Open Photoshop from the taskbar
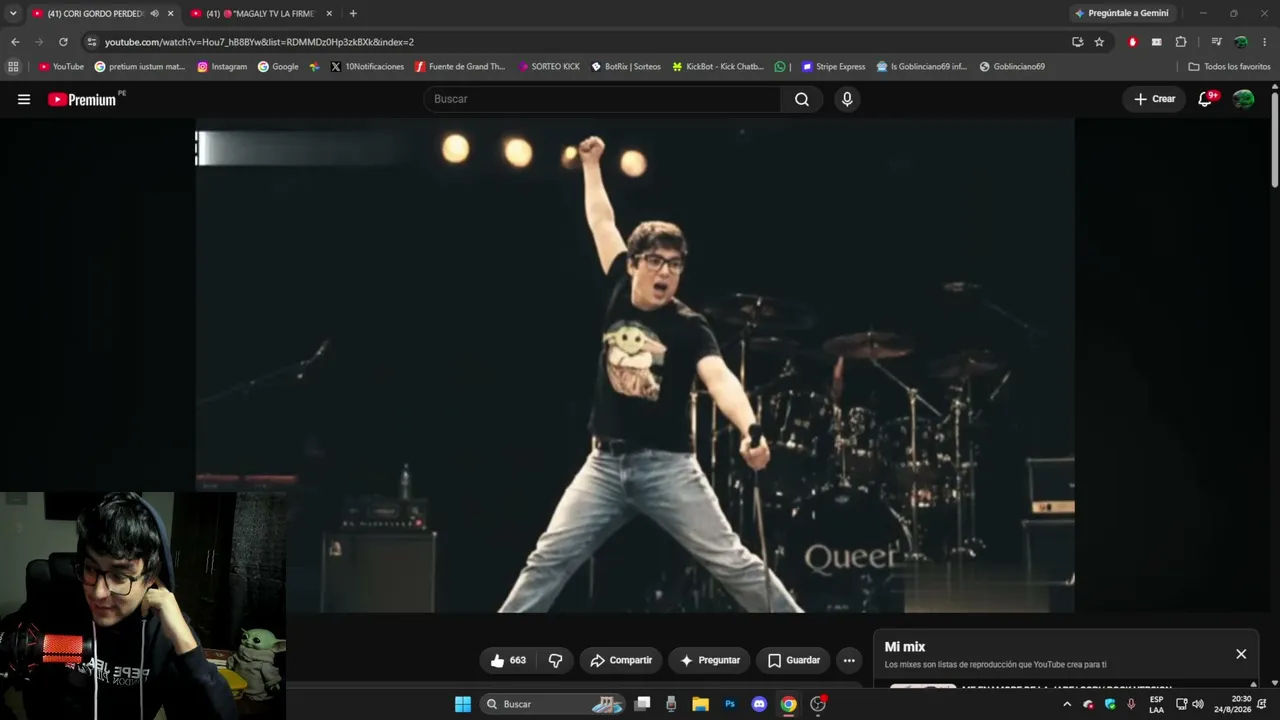The image size is (1280, 720). [x=730, y=704]
